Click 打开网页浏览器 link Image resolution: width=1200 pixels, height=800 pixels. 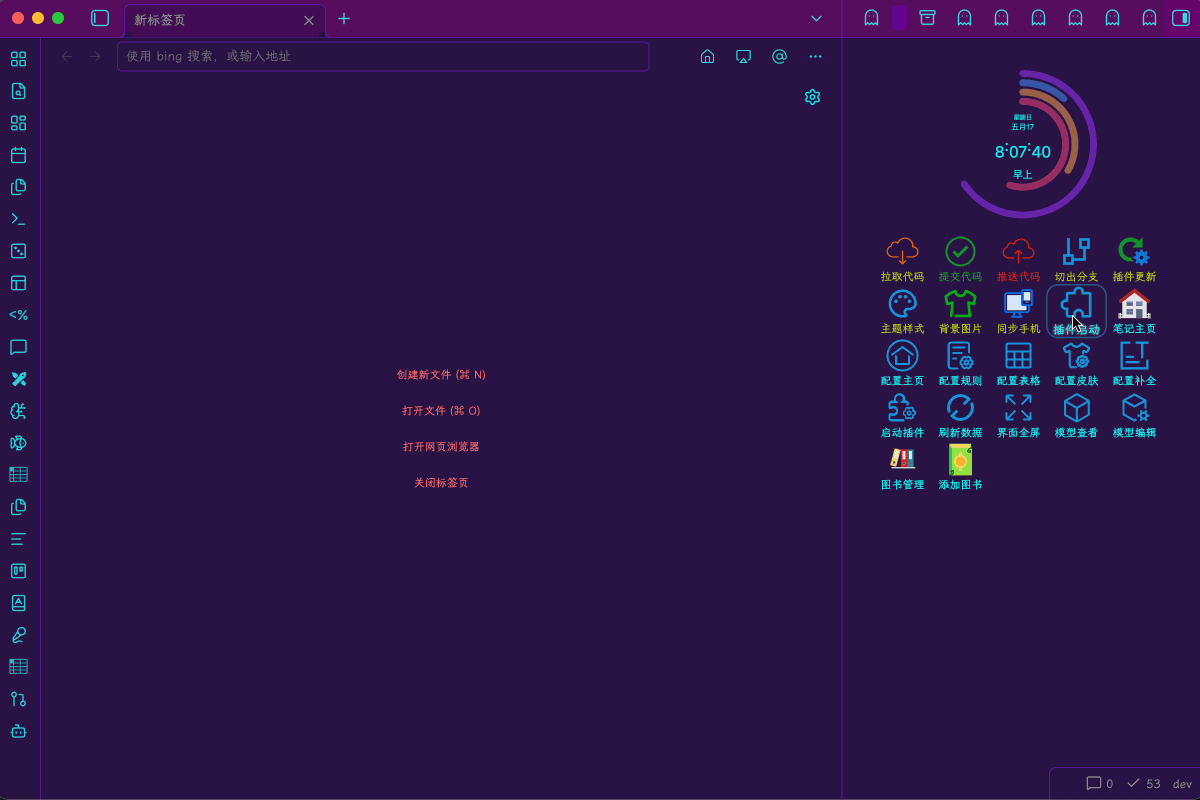(x=441, y=447)
